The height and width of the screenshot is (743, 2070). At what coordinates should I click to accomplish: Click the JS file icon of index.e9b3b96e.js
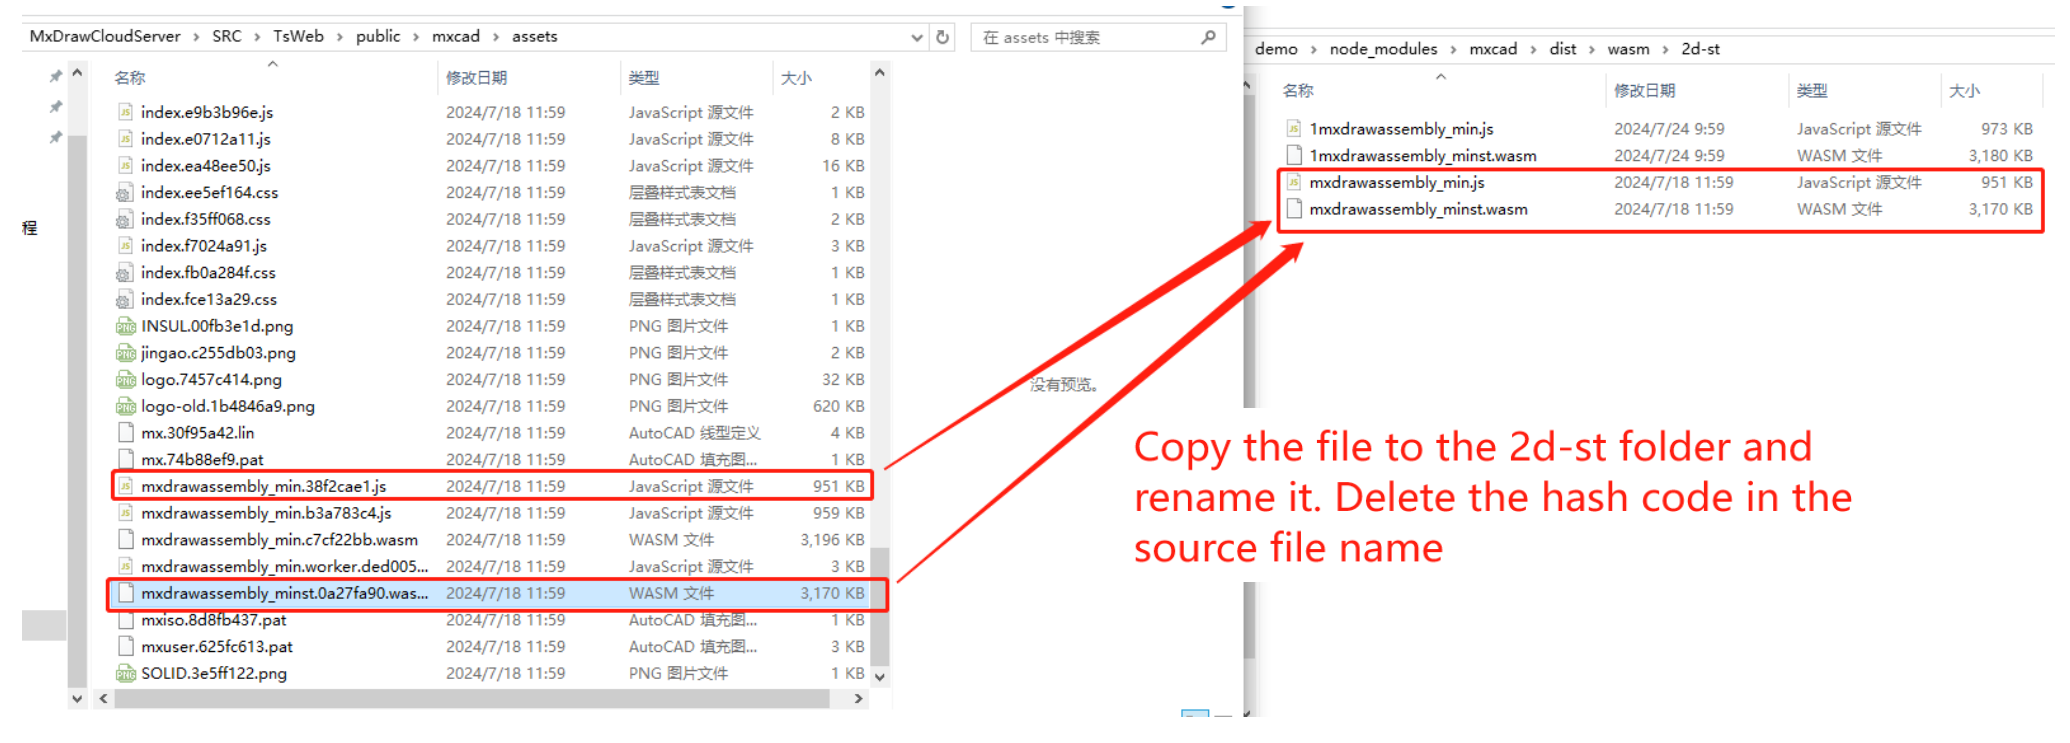tap(125, 112)
